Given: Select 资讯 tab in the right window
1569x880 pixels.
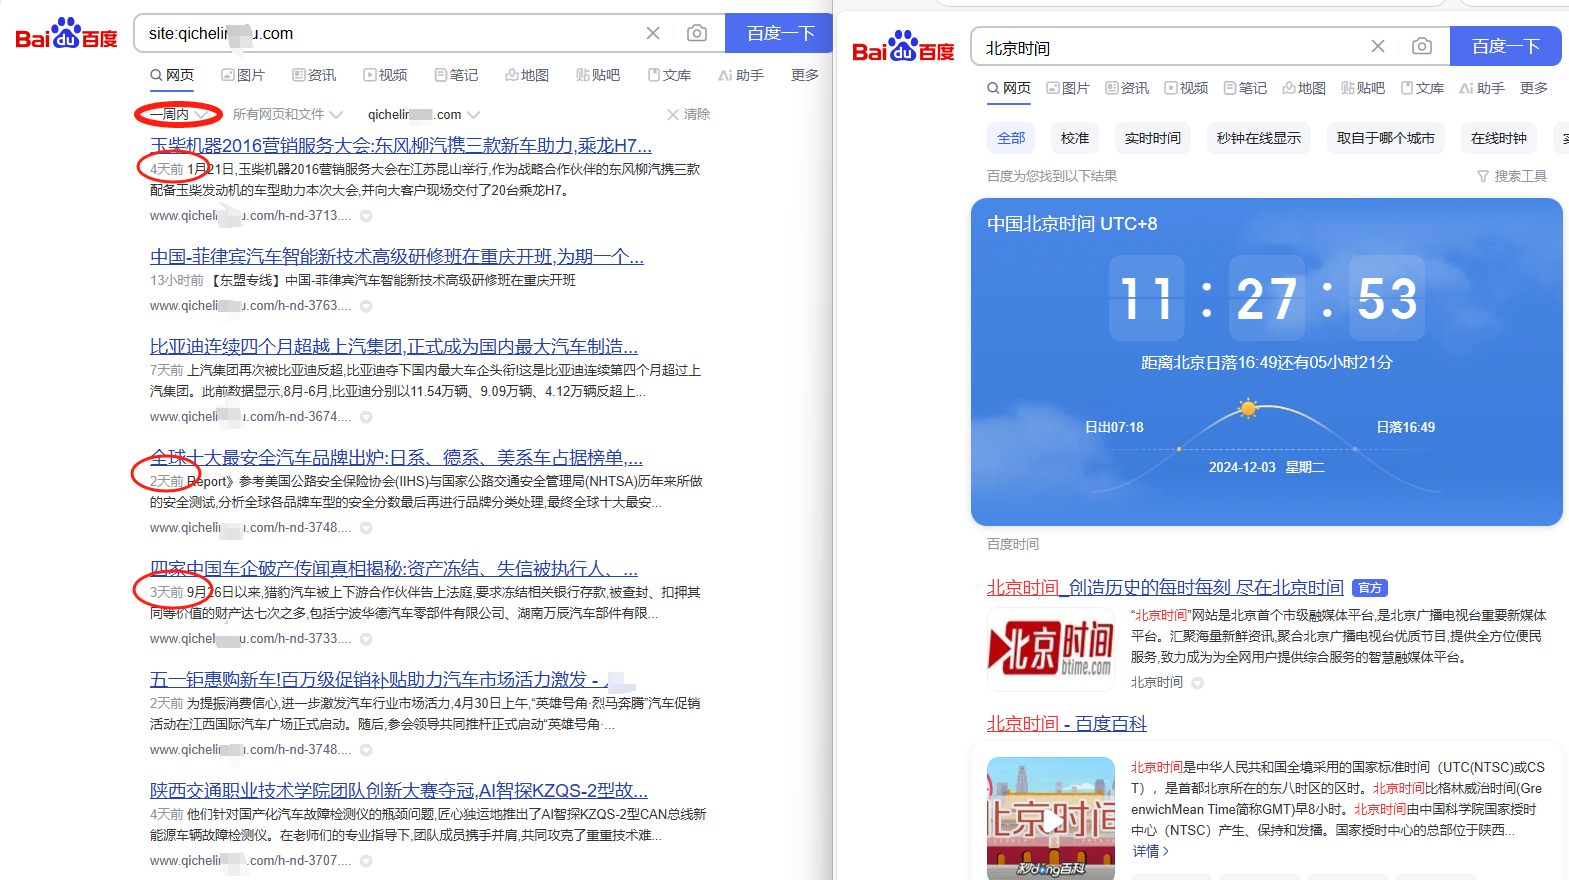Looking at the screenshot, I should click(1127, 88).
